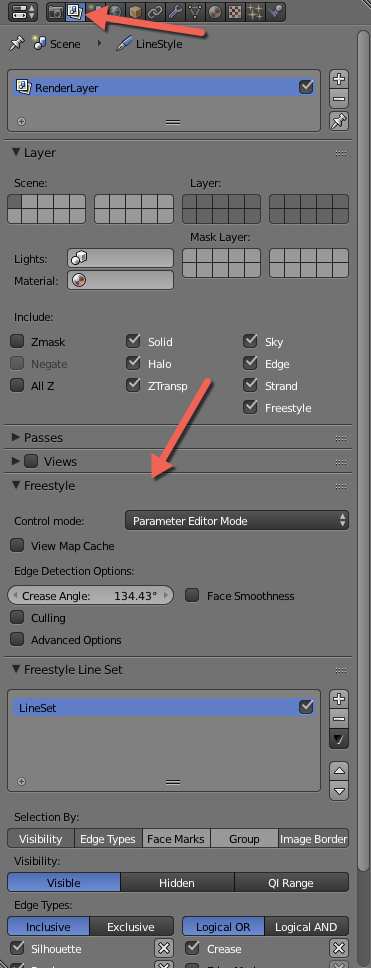
Task: Open the Control mode dropdown
Action: (237, 520)
